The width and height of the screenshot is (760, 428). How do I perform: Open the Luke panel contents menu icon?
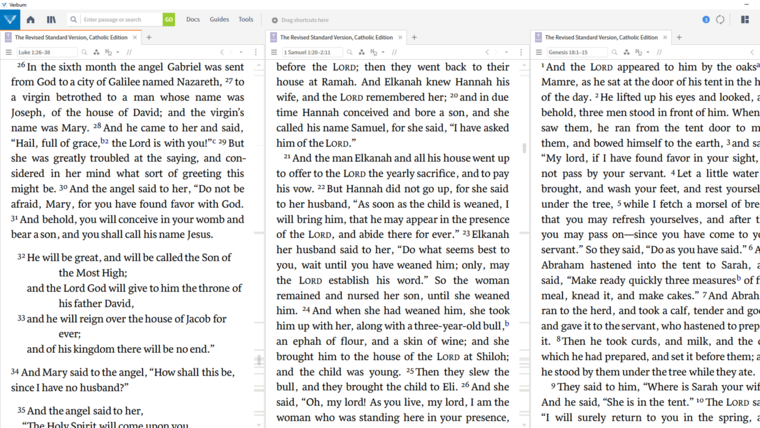click(8, 52)
